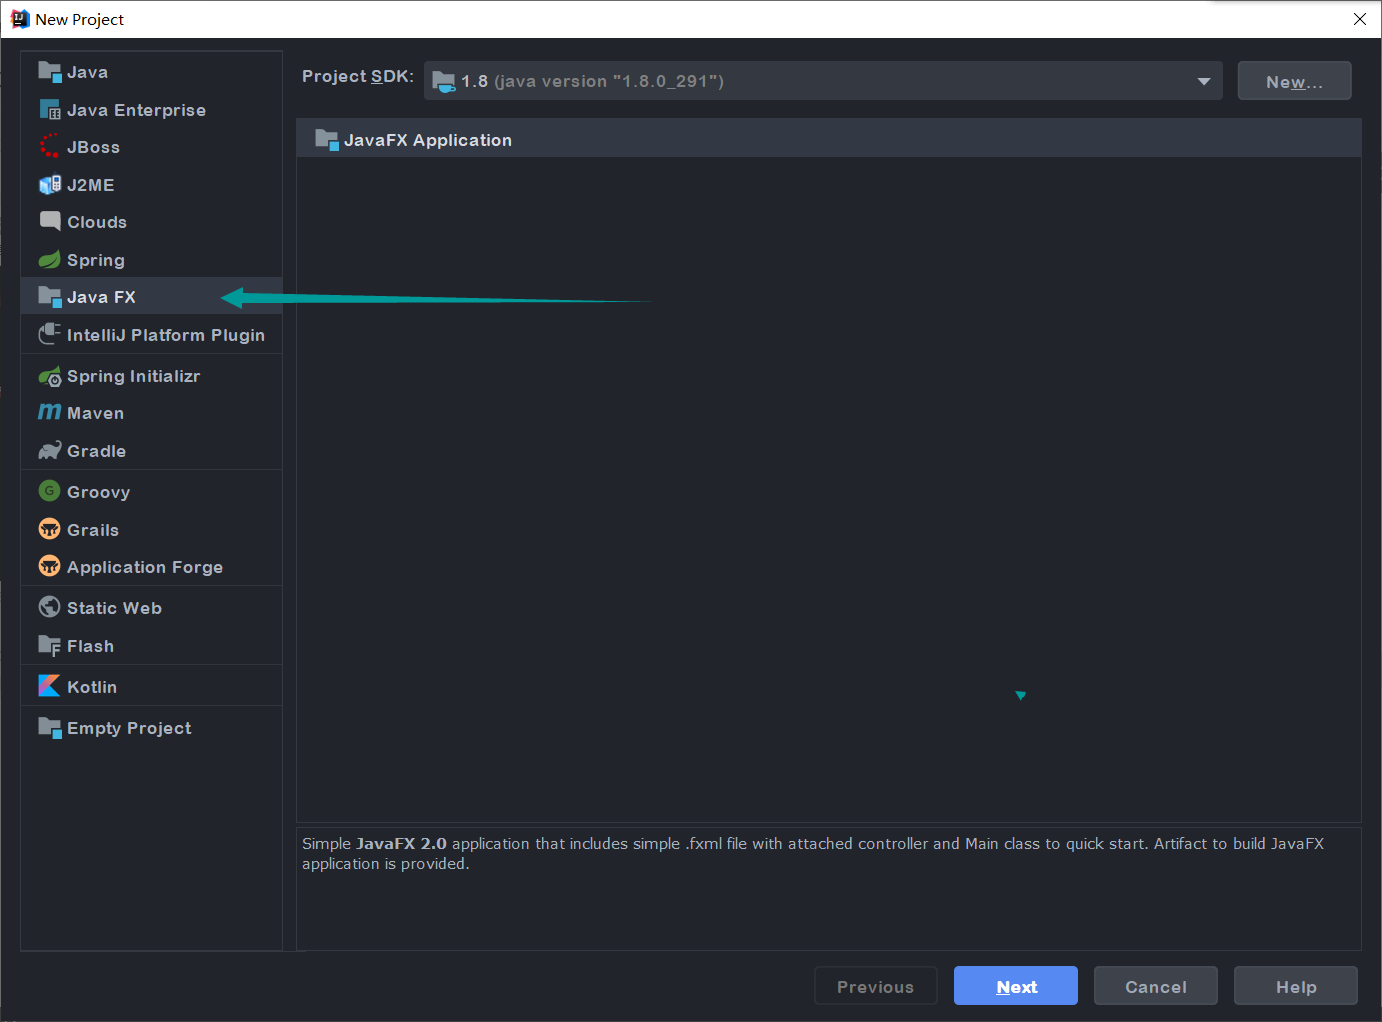Screen dimensions: 1382x1022
Task: Close the New Project dialog
Action: (x=1360, y=19)
